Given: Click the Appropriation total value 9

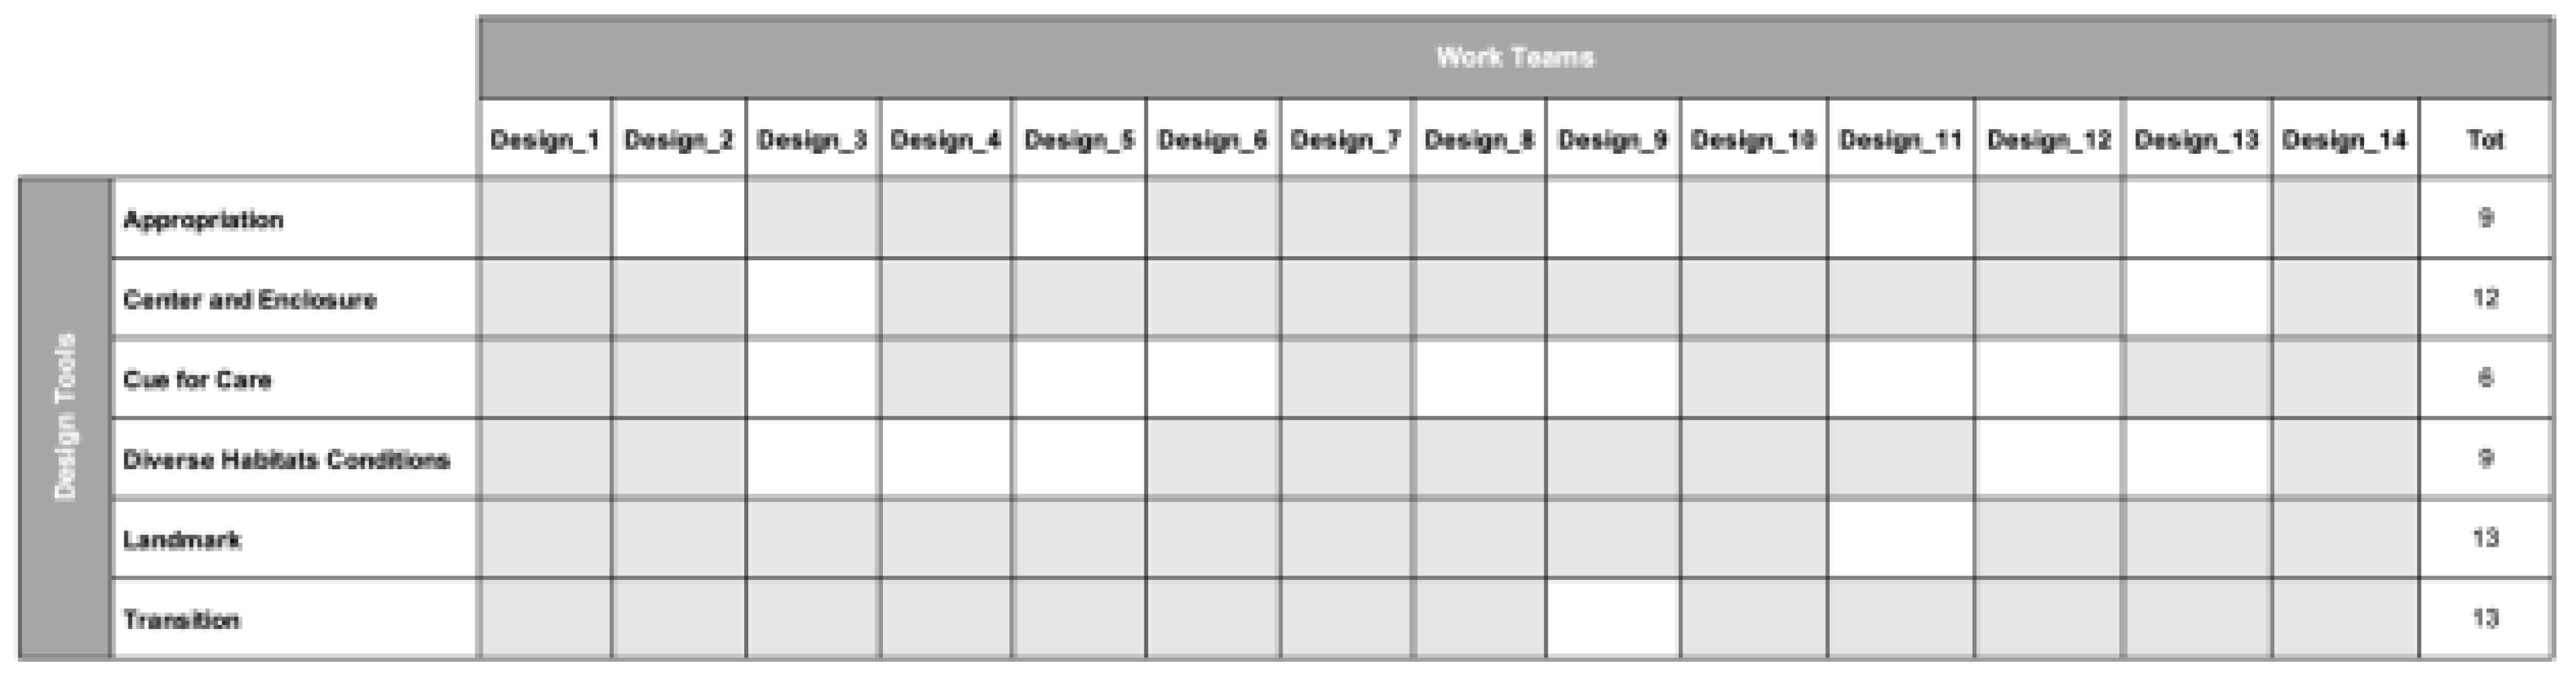Looking at the screenshot, I should pos(2485,218).
